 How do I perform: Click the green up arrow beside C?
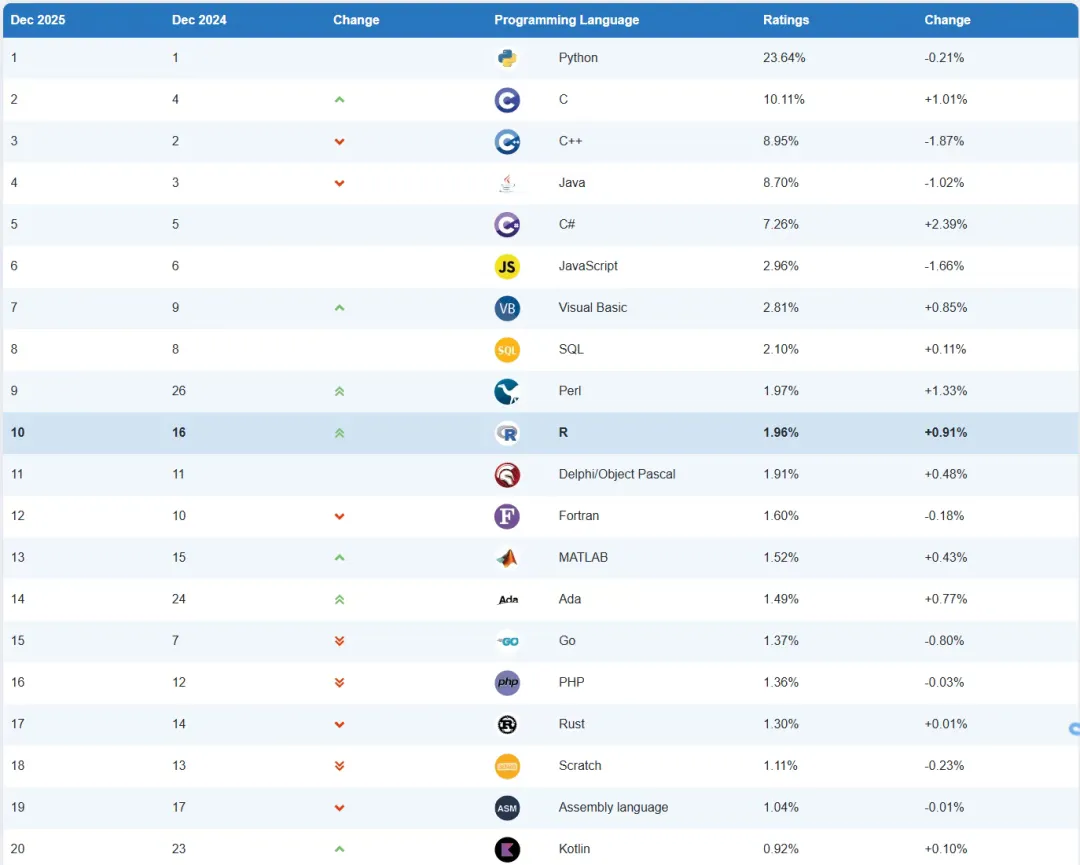point(339,100)
